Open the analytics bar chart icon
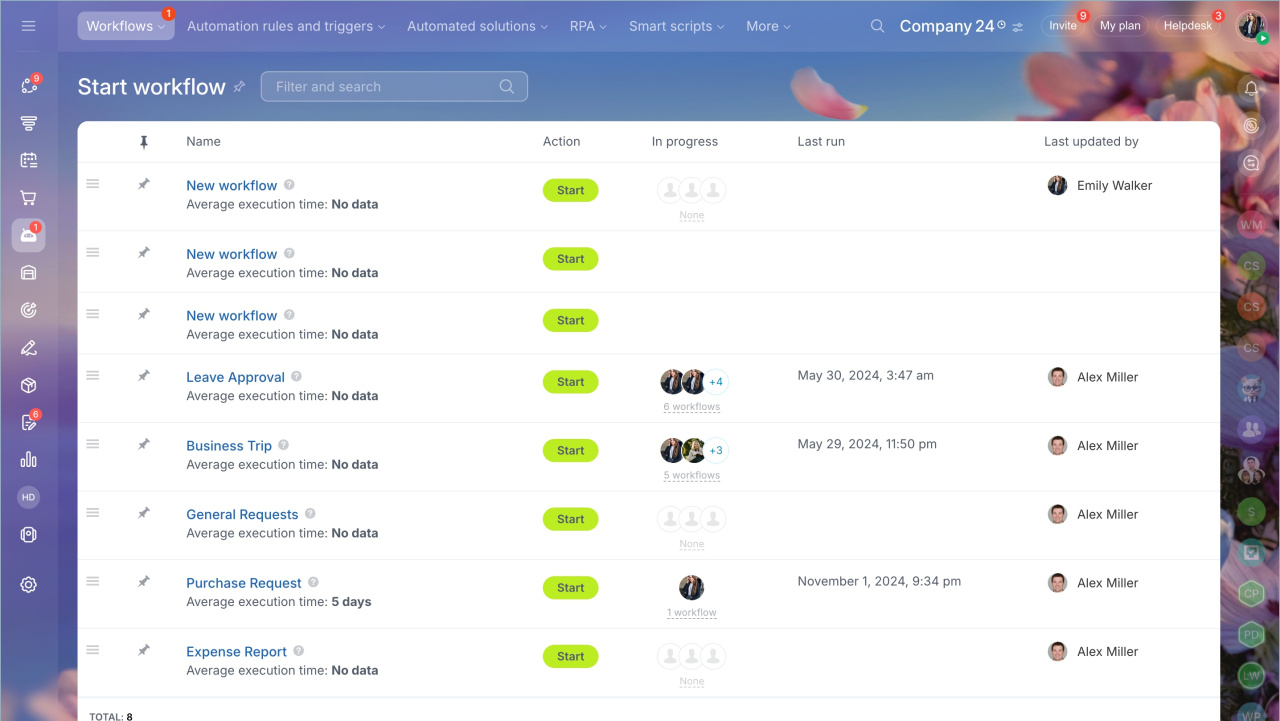1280x721 pixels. tap(28, 460)
